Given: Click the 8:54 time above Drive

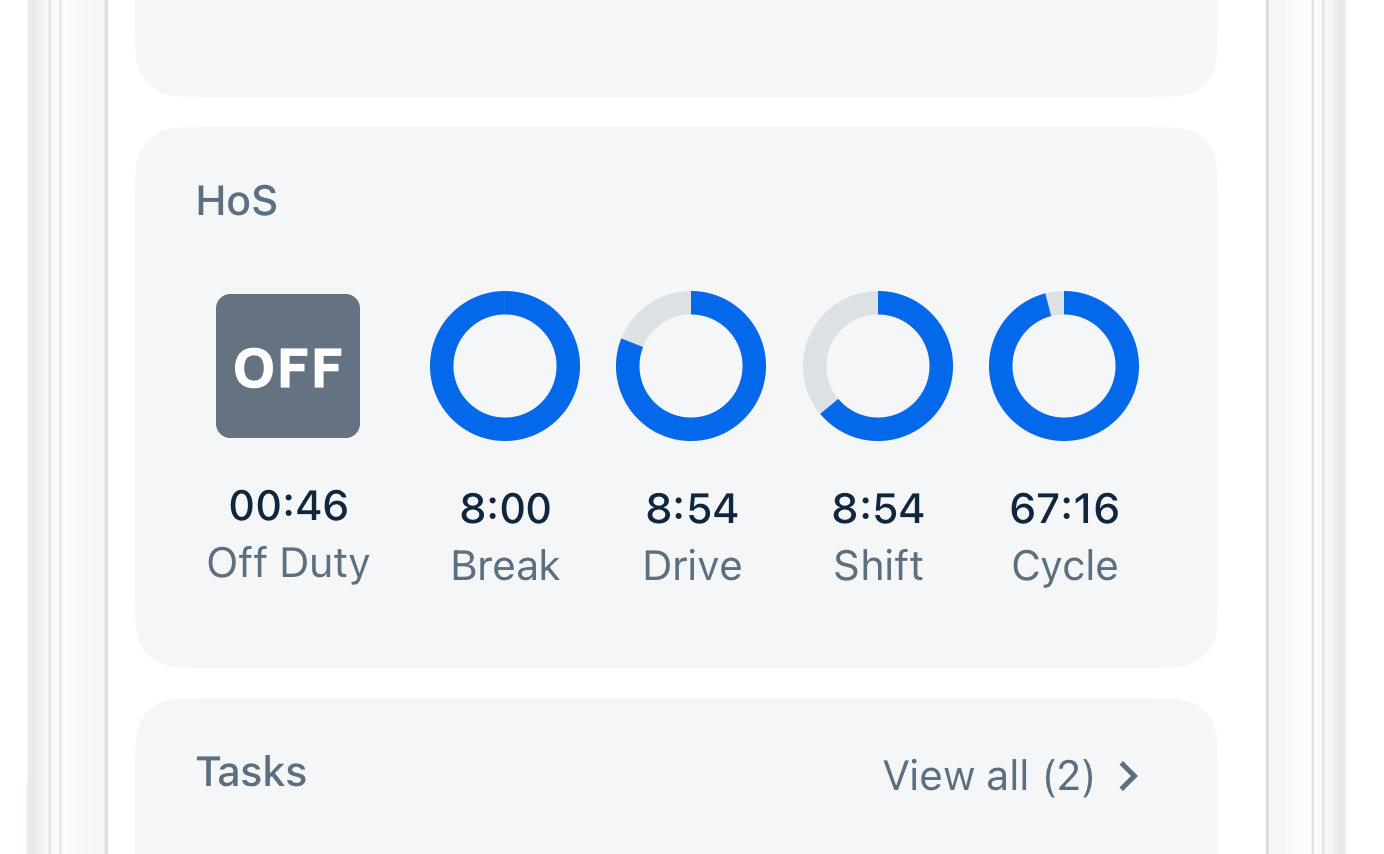Looking at the screenshot, I should coord(691,509).
